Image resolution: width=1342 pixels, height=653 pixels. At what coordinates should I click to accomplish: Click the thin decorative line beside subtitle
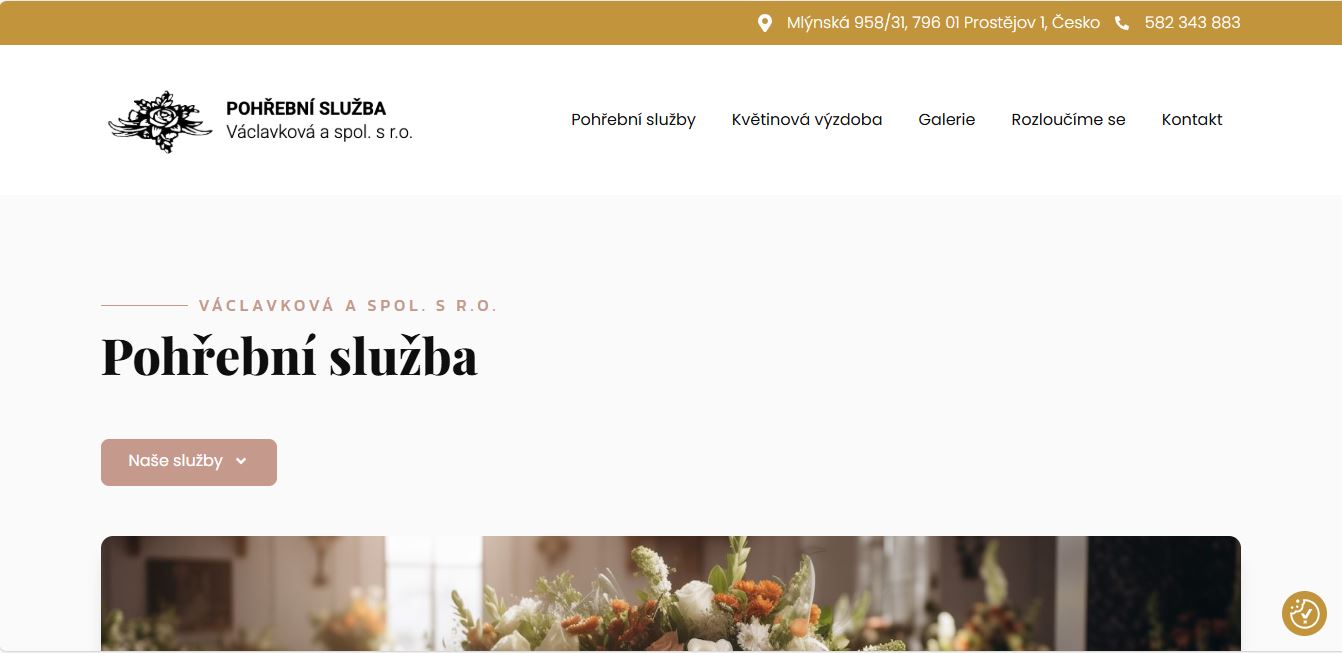click(144, 305)
